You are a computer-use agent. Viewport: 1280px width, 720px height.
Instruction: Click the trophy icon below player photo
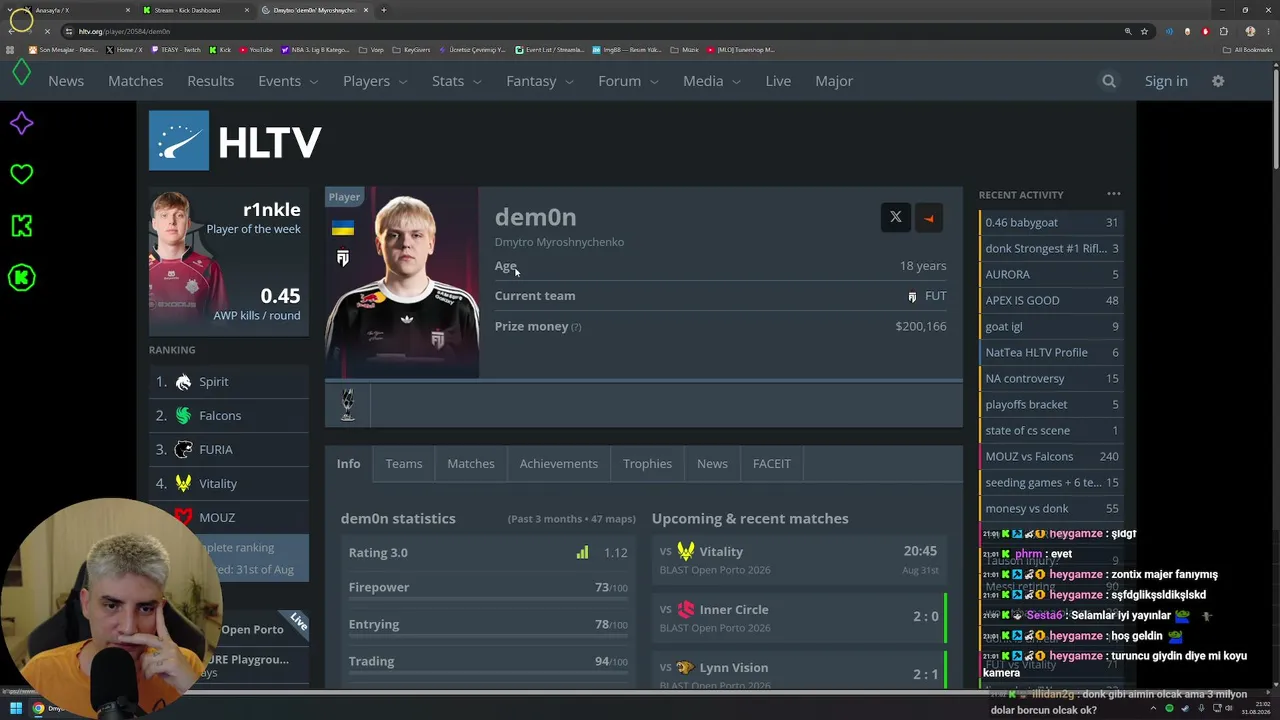(x=347, y=405)
